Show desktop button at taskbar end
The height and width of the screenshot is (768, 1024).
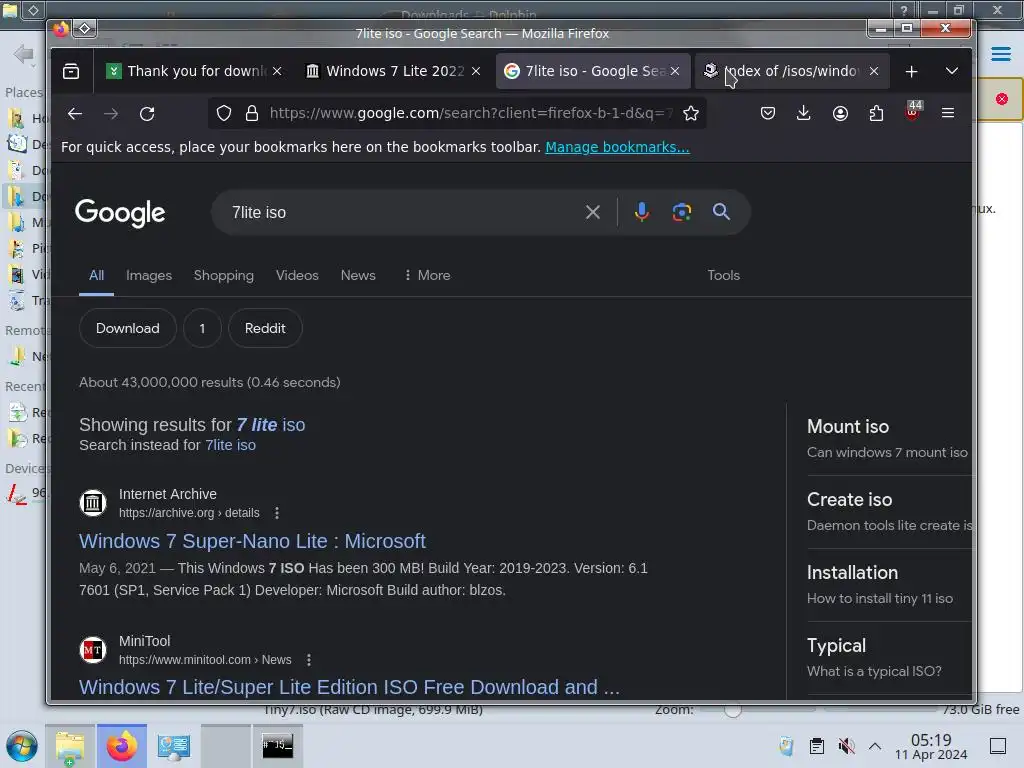[x=998, y=746]
